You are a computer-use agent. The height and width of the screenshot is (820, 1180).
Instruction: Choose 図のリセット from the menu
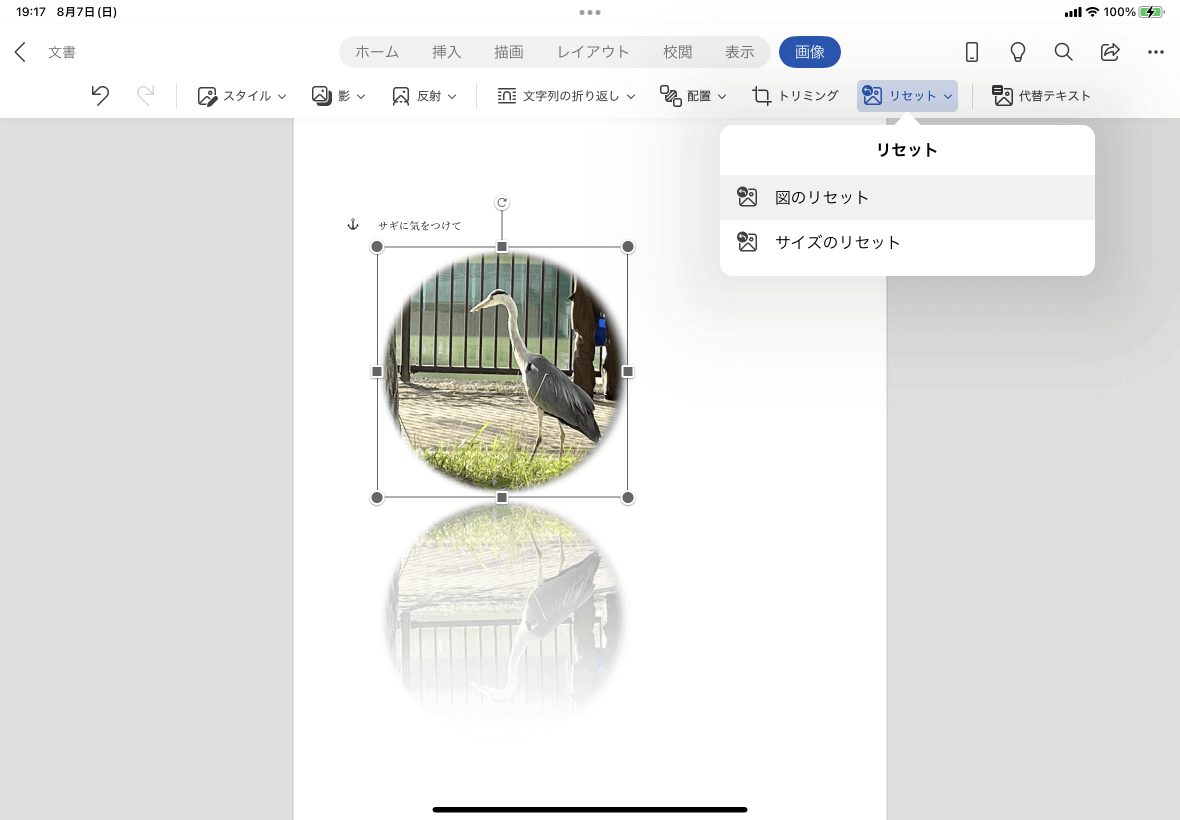907,197
